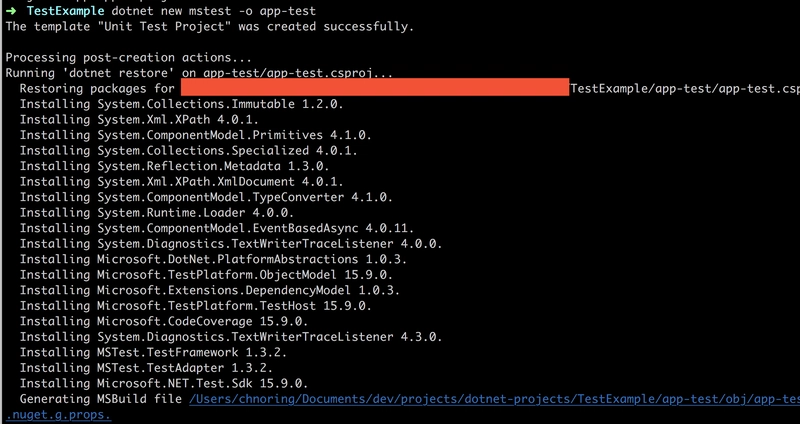Click the Installing Microsoft.DotNet.PlatformAbstractions 1.0.3 line
Image resolution: width=800 pixels, height=424 pixels.
213,259
